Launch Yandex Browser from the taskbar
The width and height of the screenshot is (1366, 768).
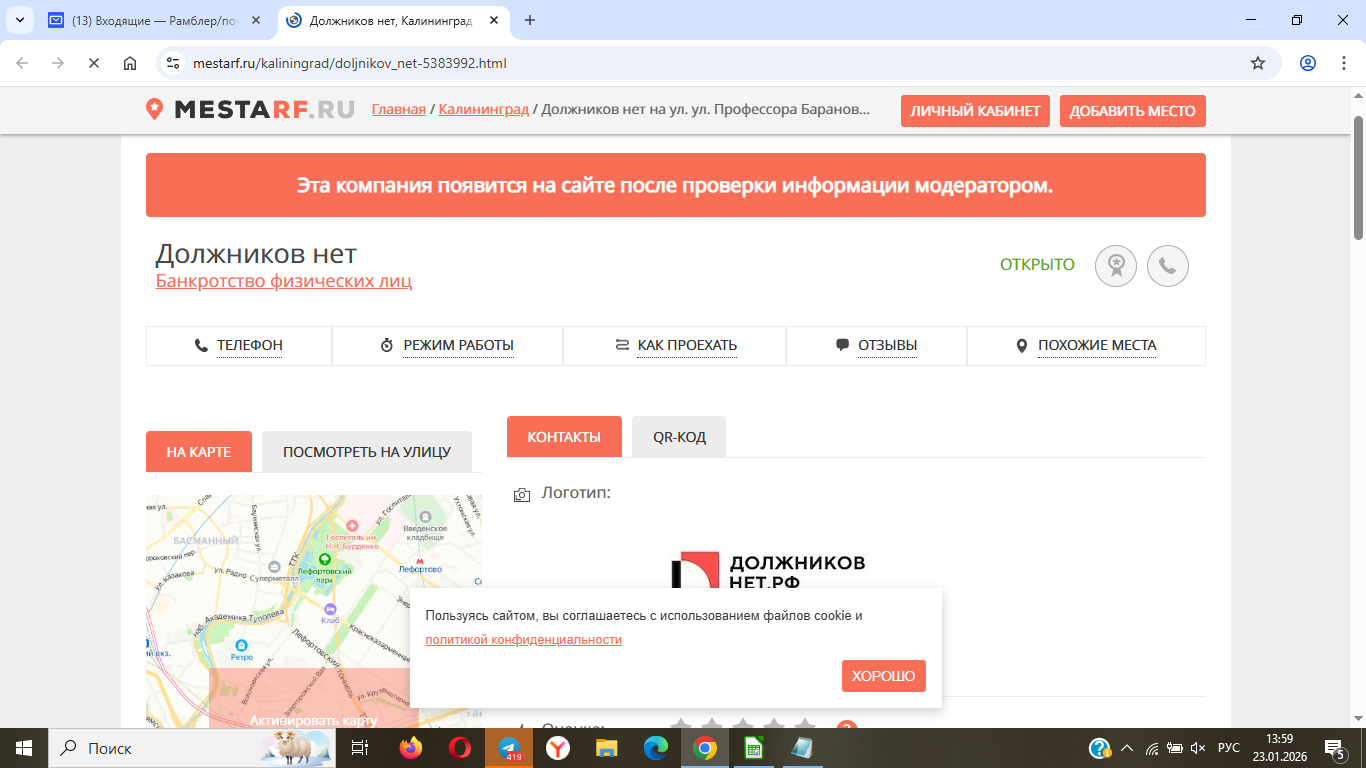point(558,748)
